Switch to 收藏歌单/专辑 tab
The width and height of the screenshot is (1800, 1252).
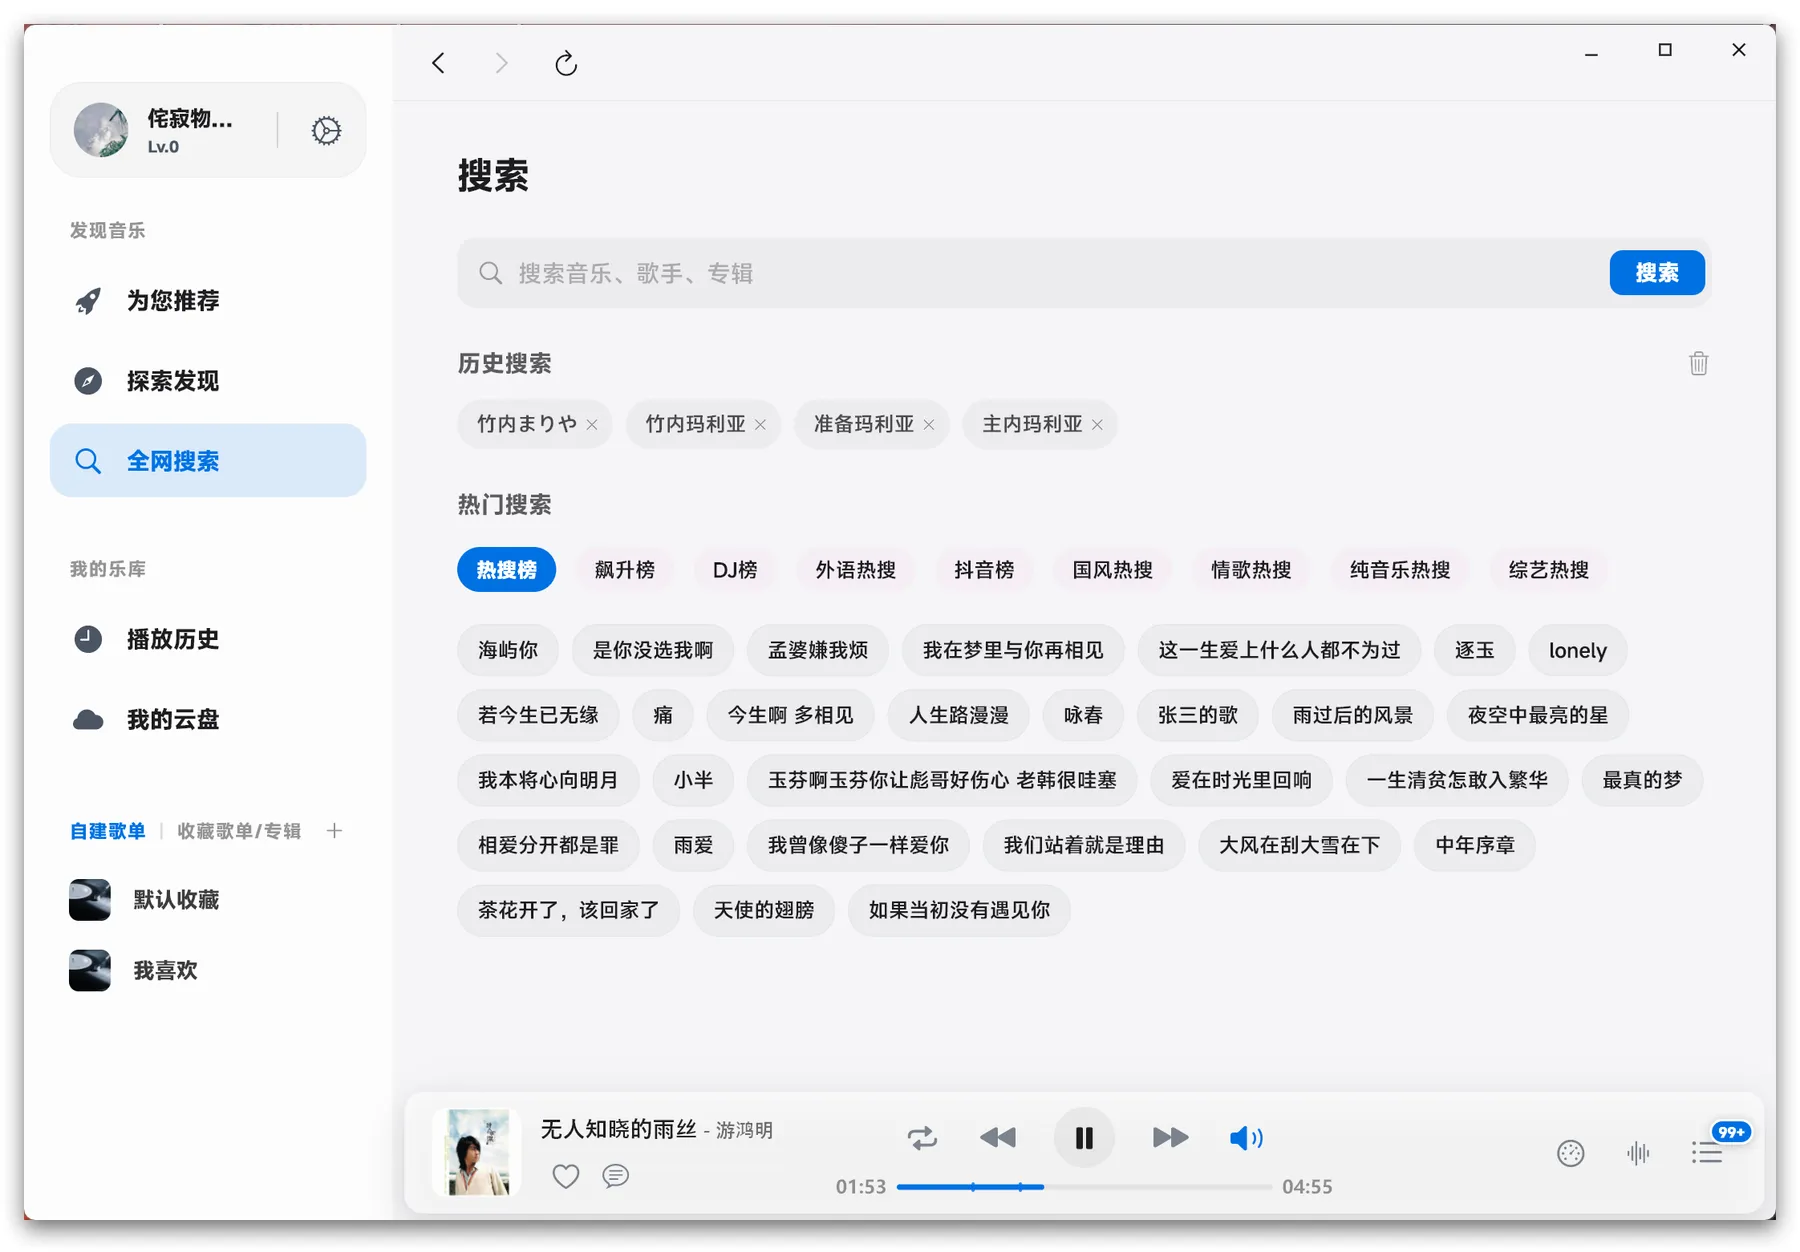pos(239,831)
